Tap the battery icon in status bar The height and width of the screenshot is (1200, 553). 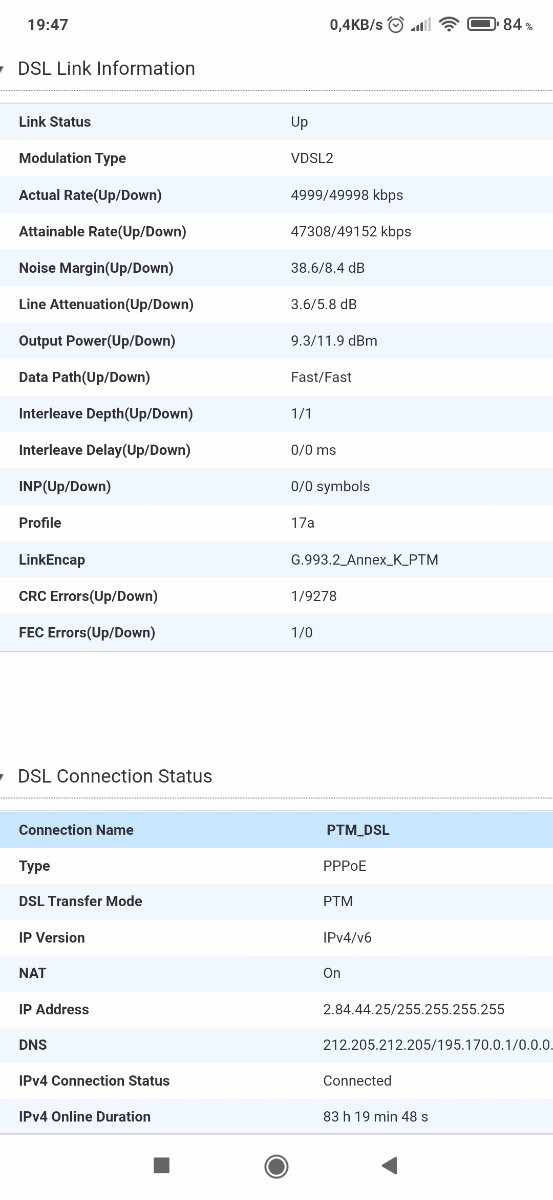coord(482,24)
